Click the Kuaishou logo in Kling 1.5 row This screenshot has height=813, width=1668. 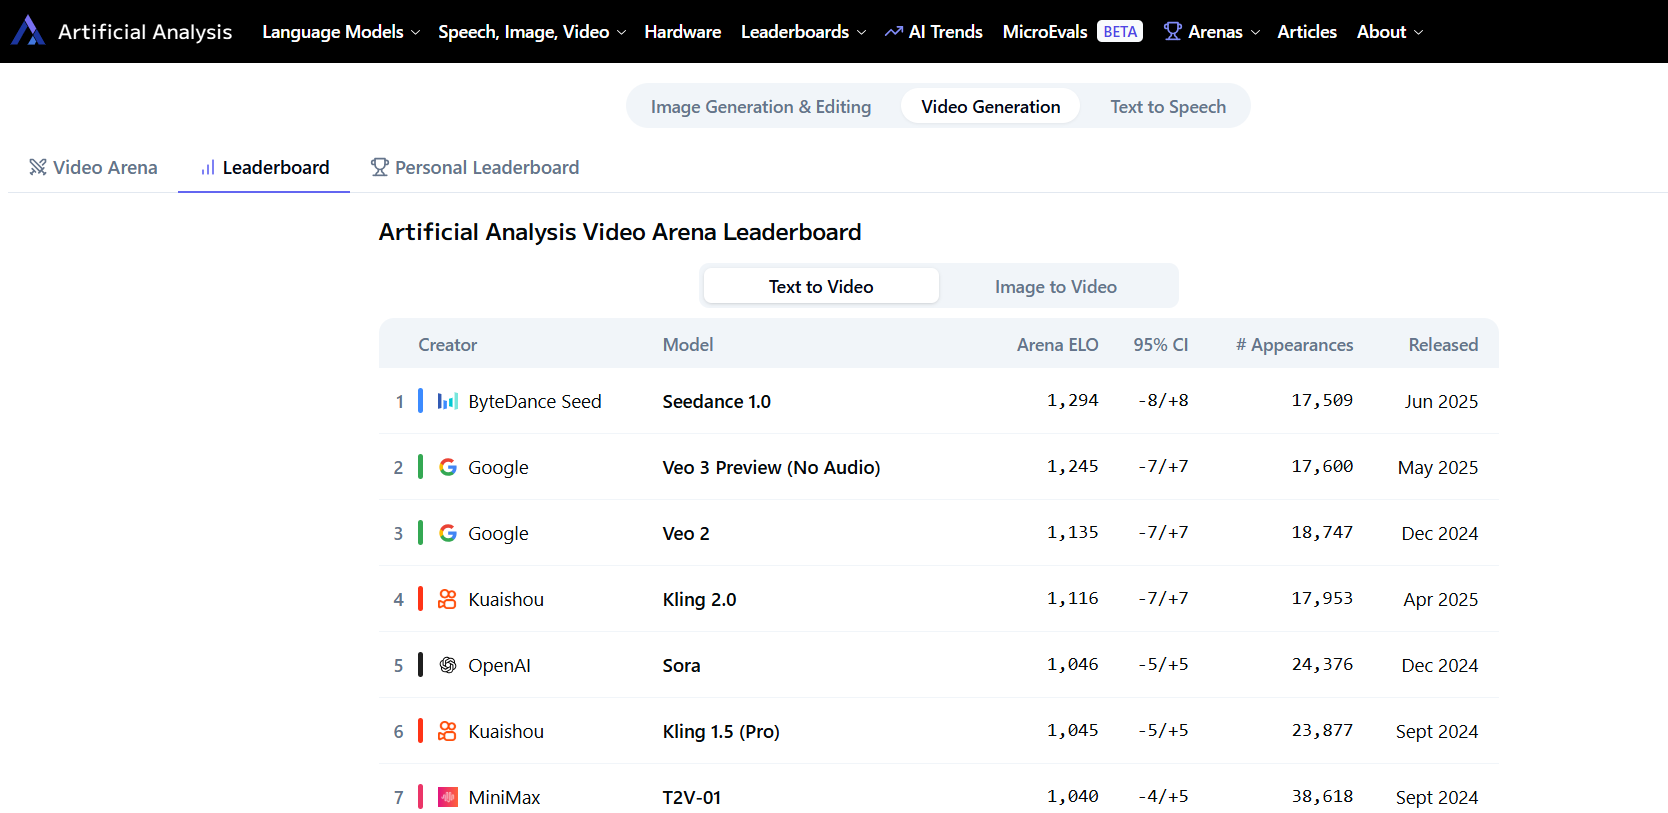pyautogui.click(x=448, y=731)
